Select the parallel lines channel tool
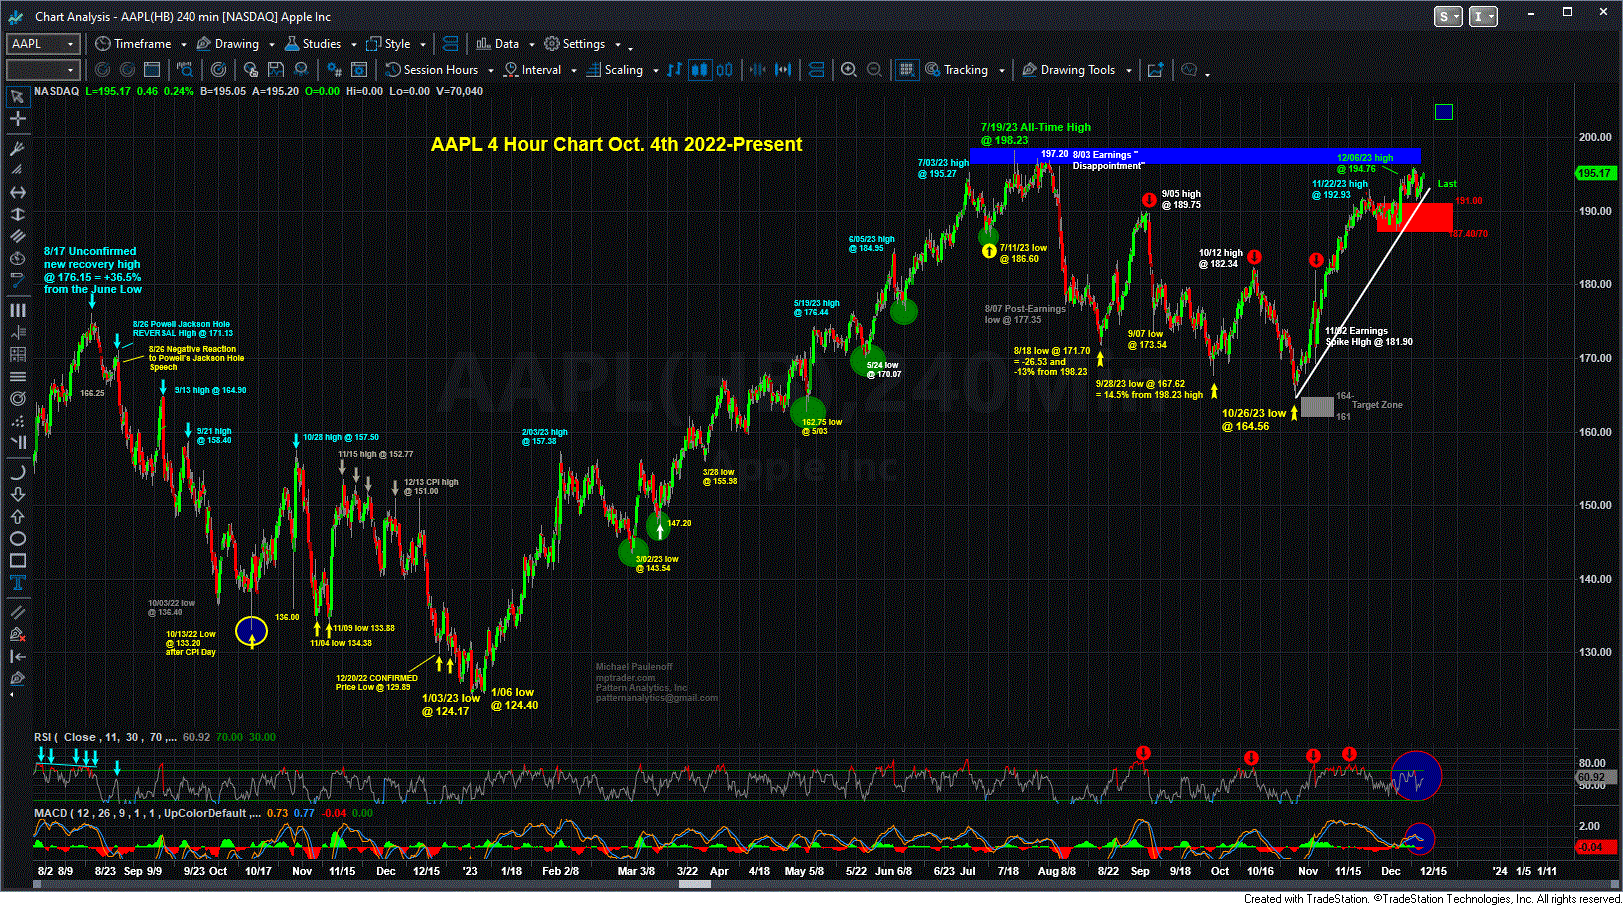 point(17,236)
